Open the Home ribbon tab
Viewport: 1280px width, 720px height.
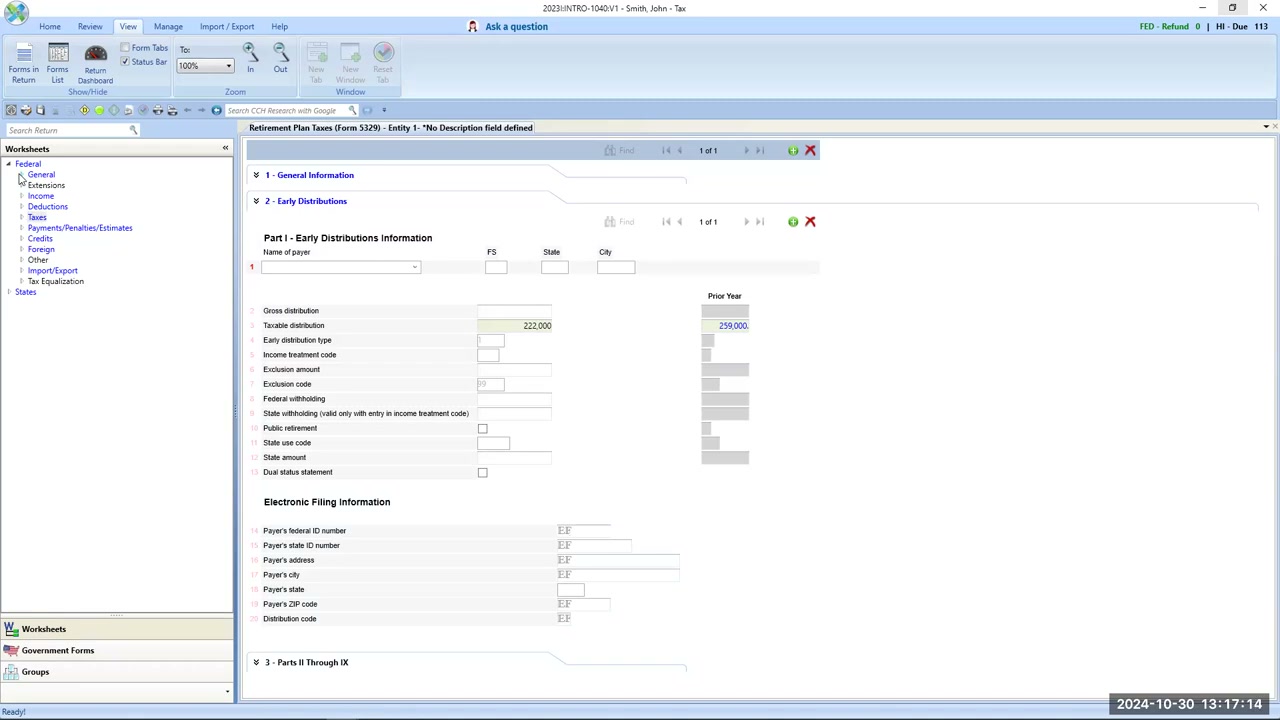point(49,27)
